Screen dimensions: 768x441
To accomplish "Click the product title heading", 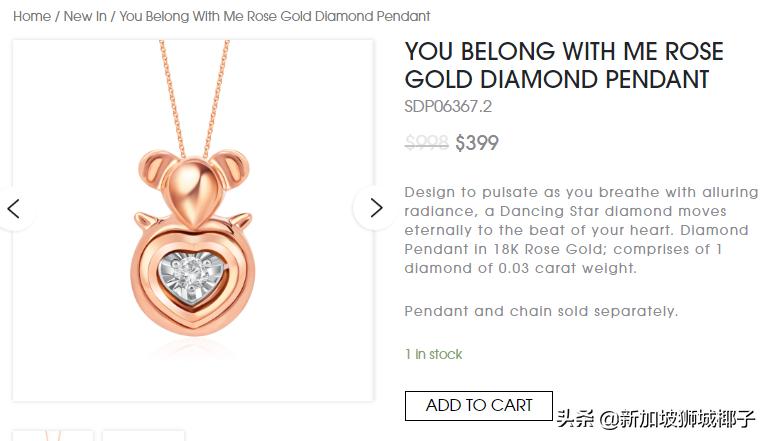I will 563,65.
